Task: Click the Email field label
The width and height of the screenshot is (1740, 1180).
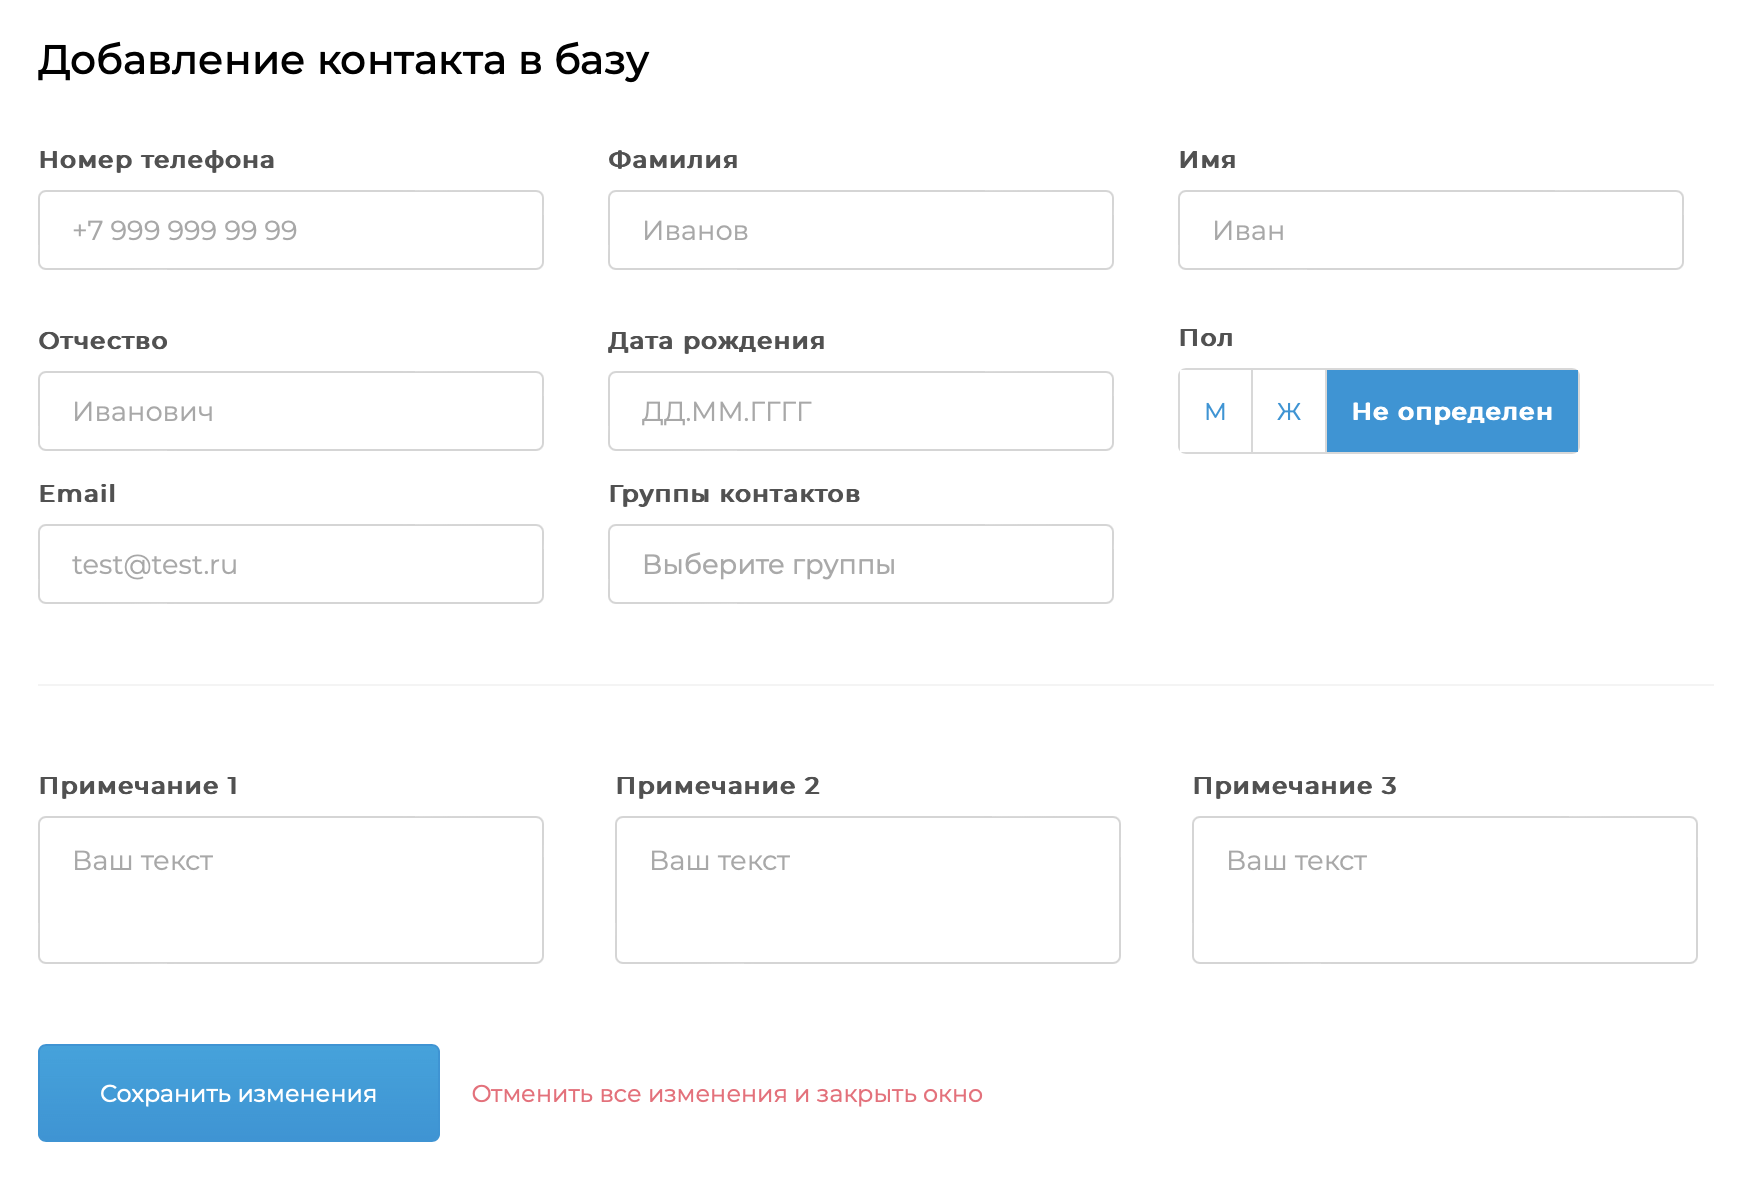Action: (77, 494)
